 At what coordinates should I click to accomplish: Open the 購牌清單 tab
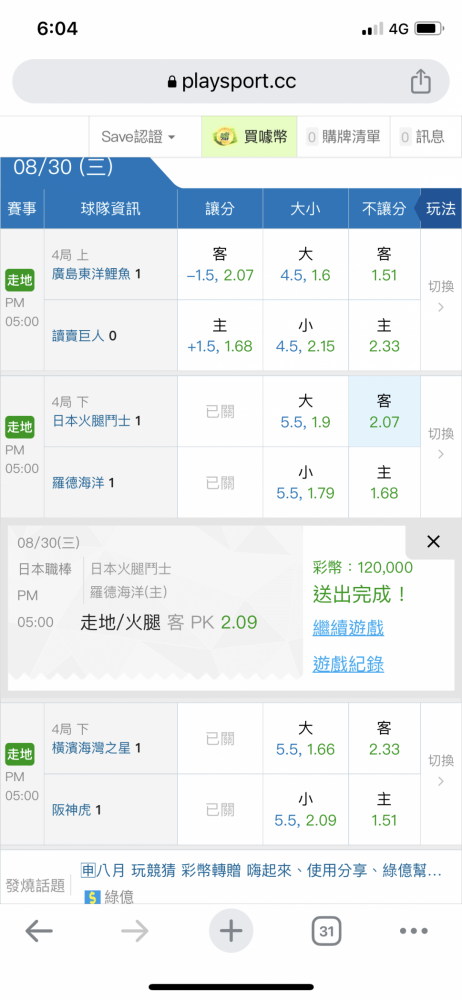click(x=343, y=136)
